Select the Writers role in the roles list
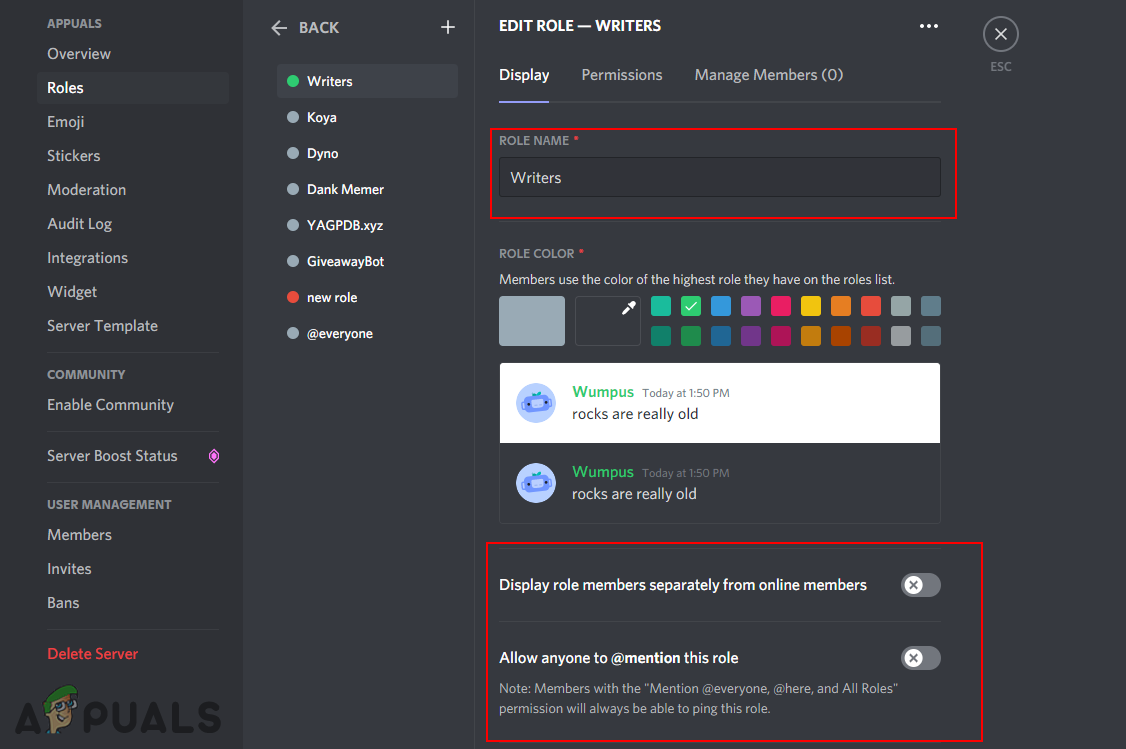Viewport: 1126px width, 749px height. [367, 81]
